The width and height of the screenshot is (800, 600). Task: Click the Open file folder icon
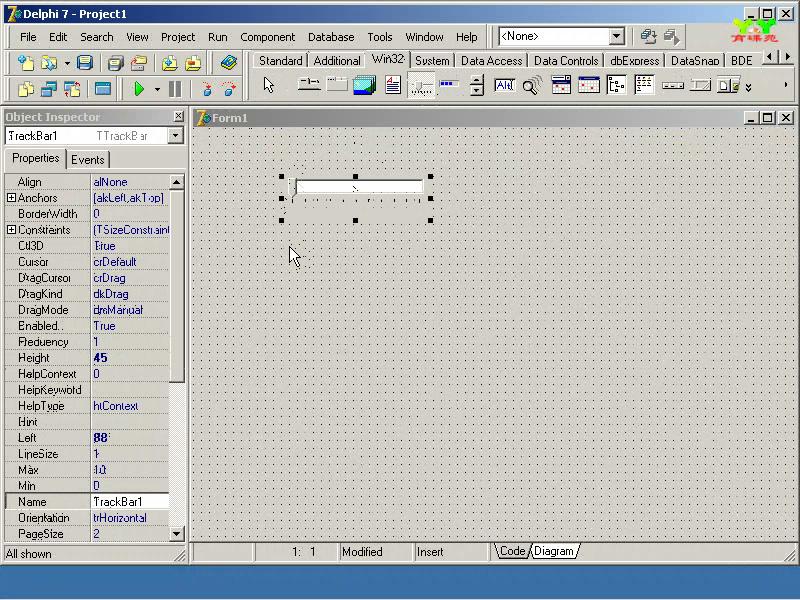49,63
